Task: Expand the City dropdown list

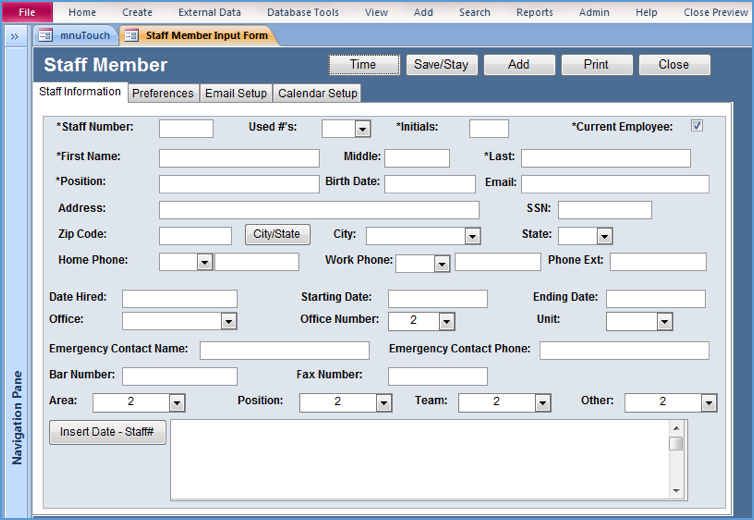Action: pyautogui.click(x=473, y=236)
